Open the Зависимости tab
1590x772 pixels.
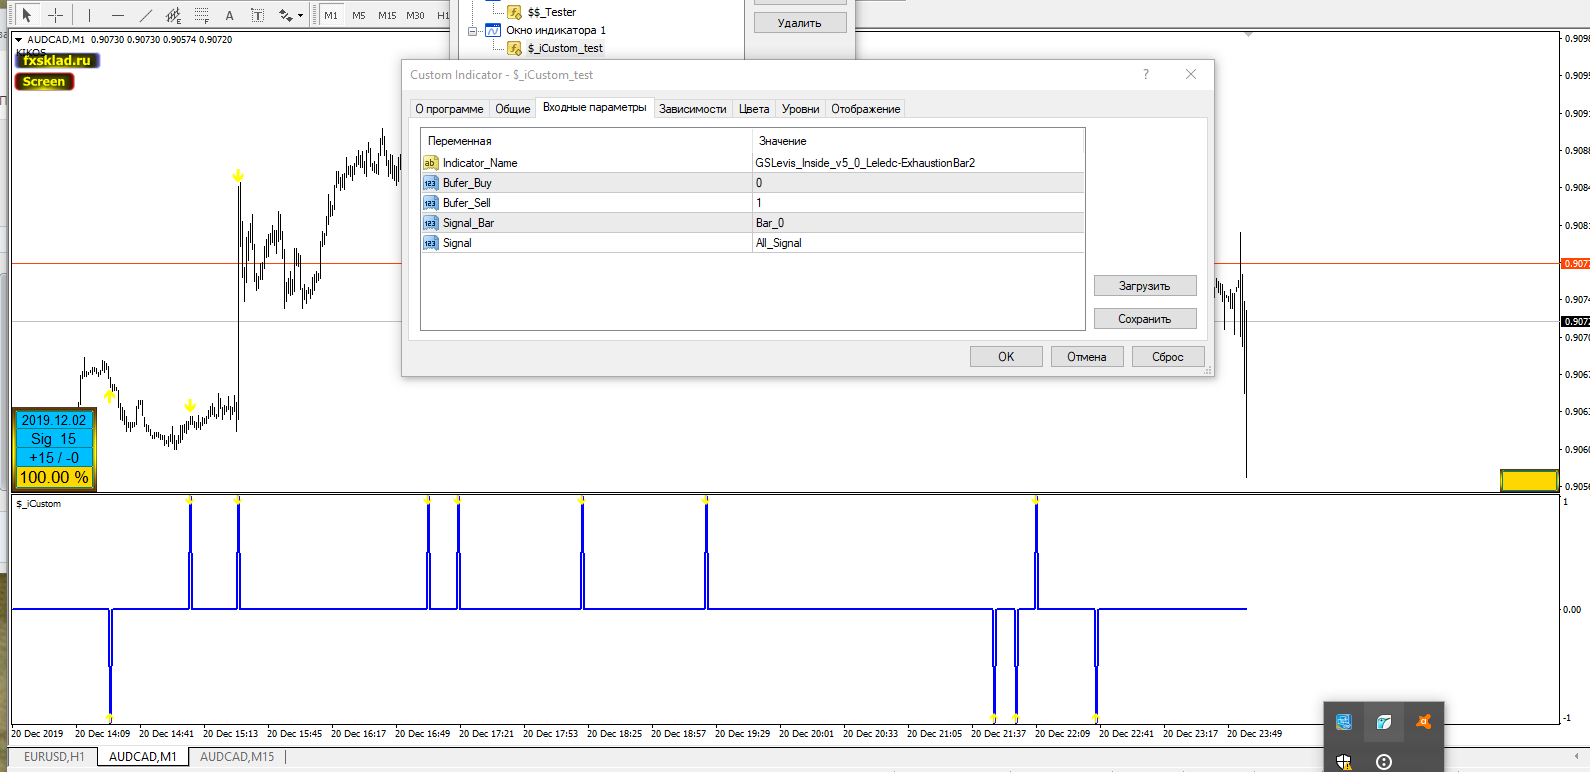692,109
